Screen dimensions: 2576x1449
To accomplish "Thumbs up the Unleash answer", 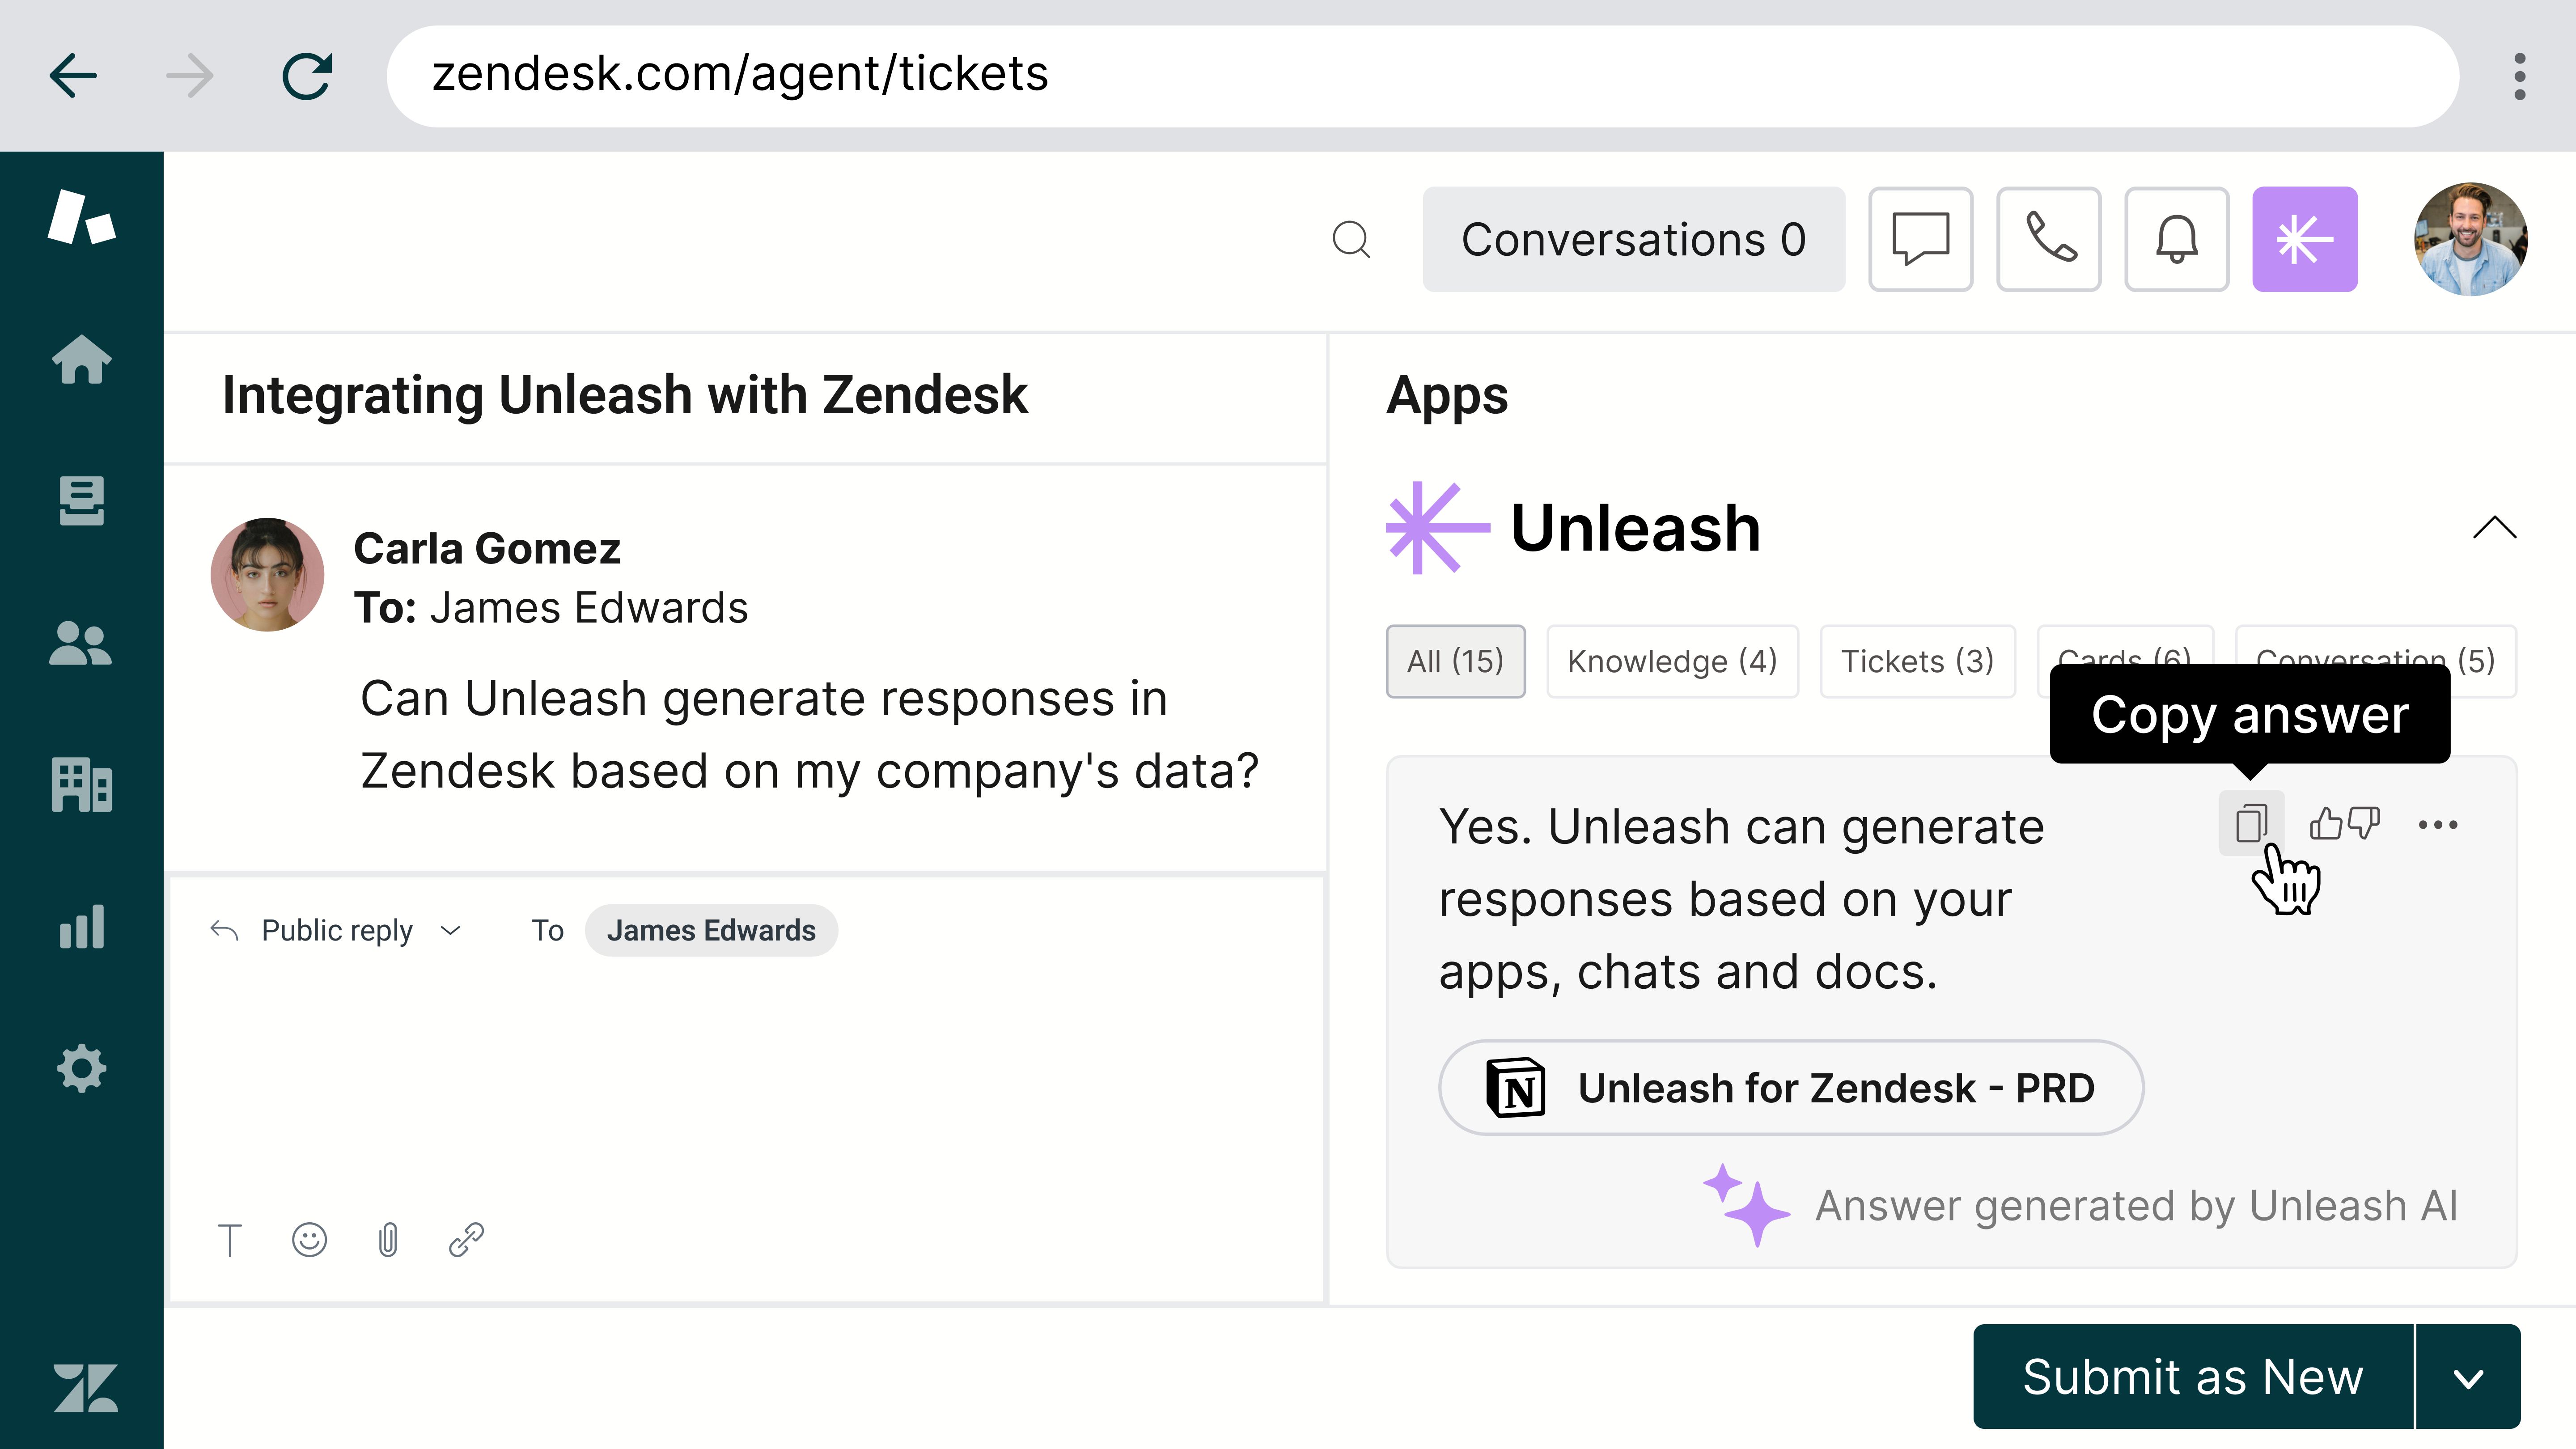I will tap(2326, 824).
